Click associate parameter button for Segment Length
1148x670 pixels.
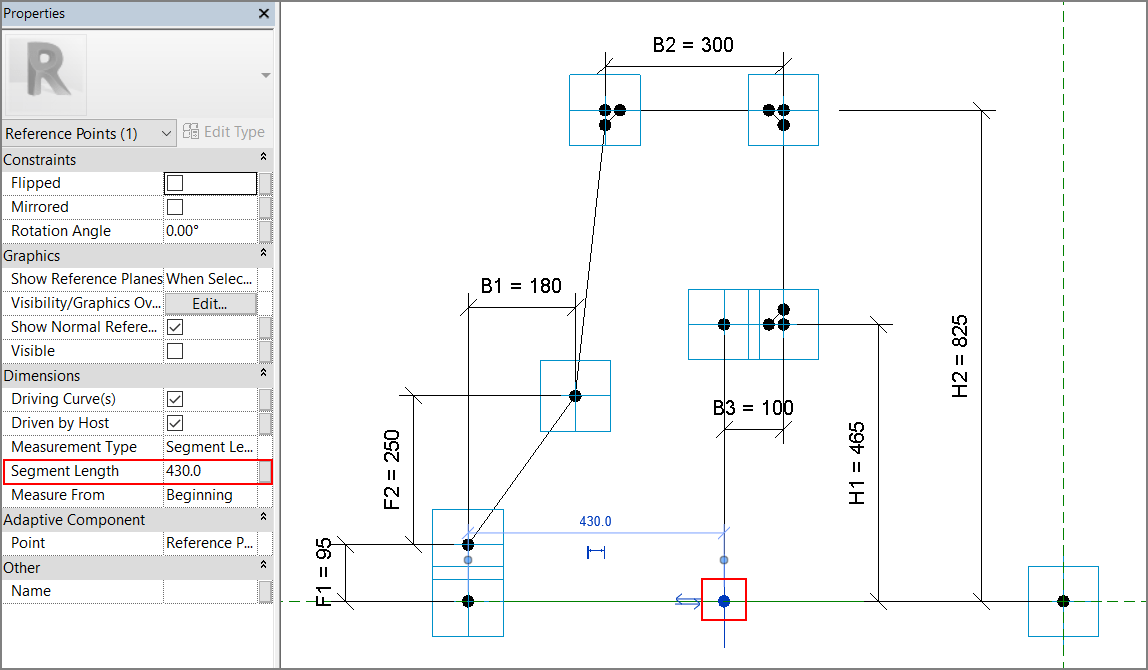266,471
